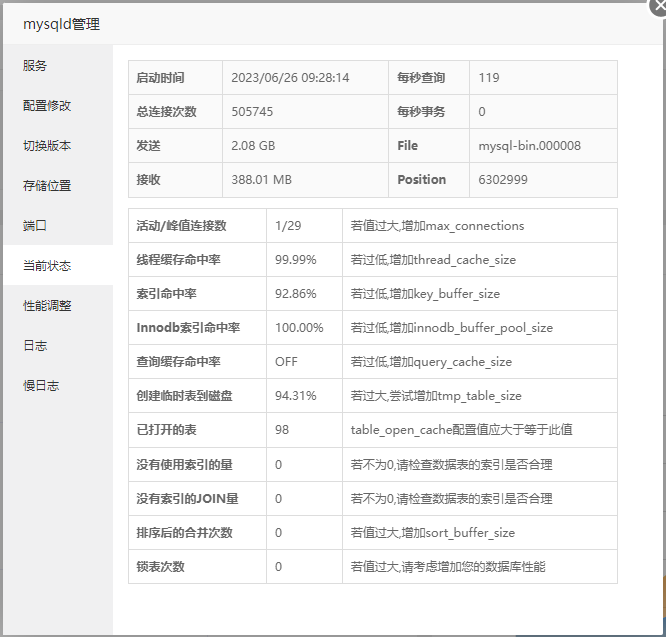This screenshot has height=637, width=666.
Task: Click the 接收 value 388.01 MB
Action: pyautogui.click(x=262, y=180)
